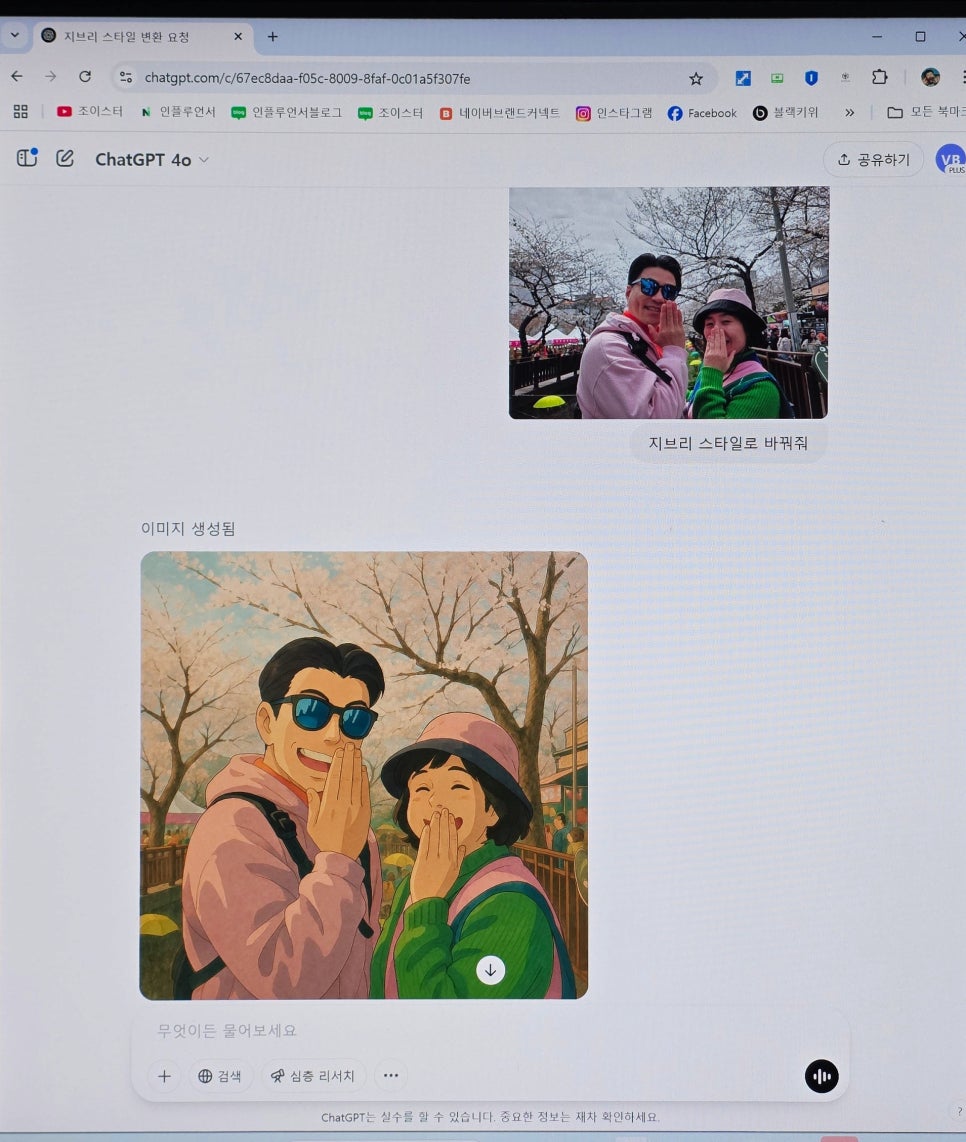This screenshot has width=966, height=1142.
Task: Open the 조이스터 YouTube bookmark
Action: [90, 111]
